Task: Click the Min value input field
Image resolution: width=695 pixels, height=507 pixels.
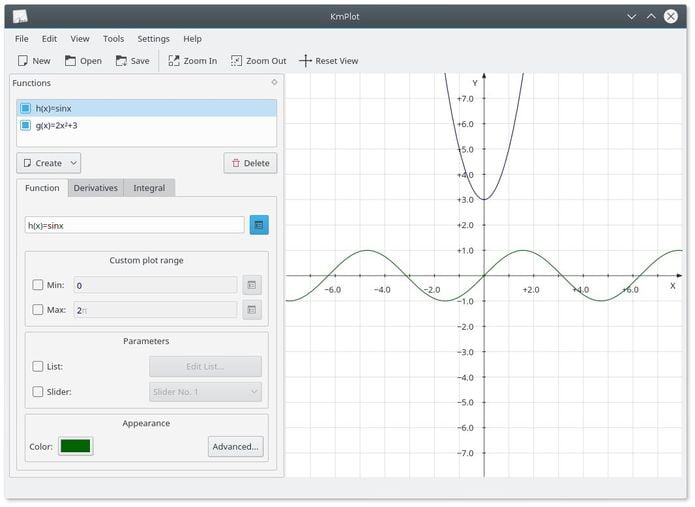Action: [155, 285]
